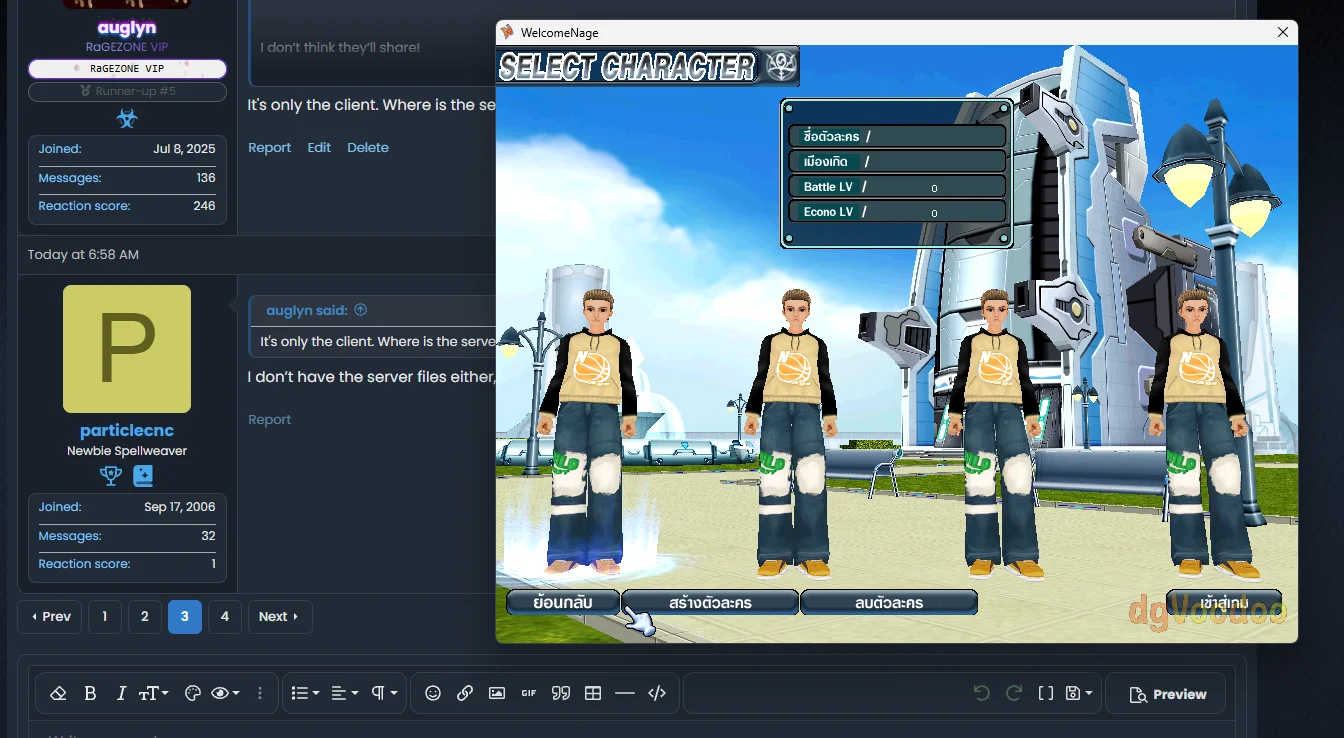Undo the last editor action

pyautogui.click(x=981, y=693)
